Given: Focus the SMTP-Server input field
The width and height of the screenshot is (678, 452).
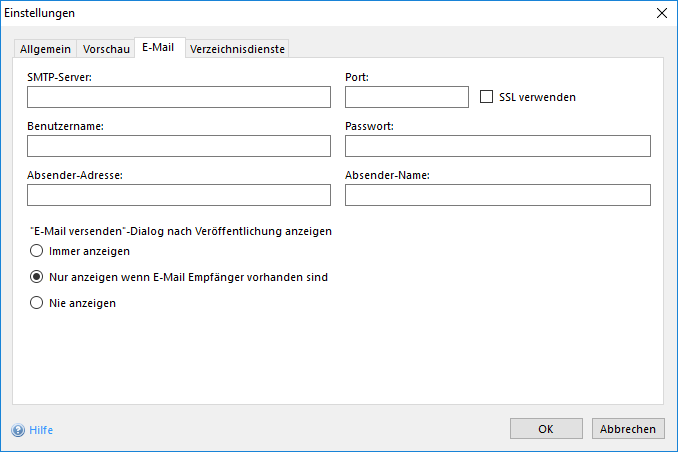Looking at the screenshot, I should coord(179,97).
